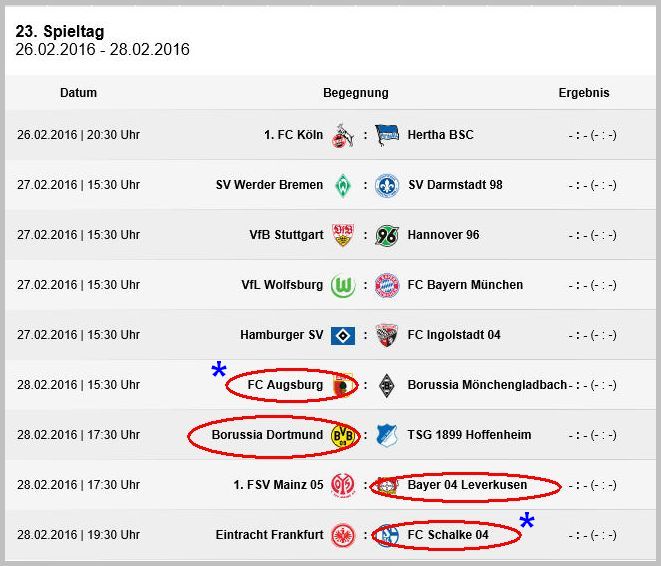Screen dimensions: 661x566
Task: Click the Borussia Mönchengladbach diamond logo
Action: [387, 385]
